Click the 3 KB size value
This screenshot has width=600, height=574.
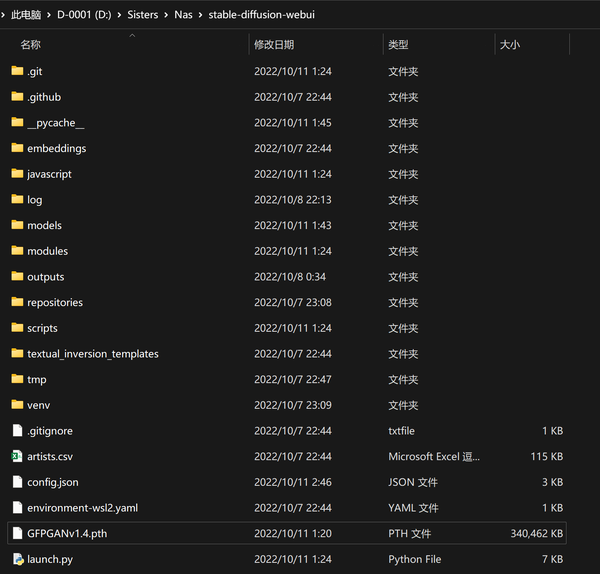coord(552,482)
